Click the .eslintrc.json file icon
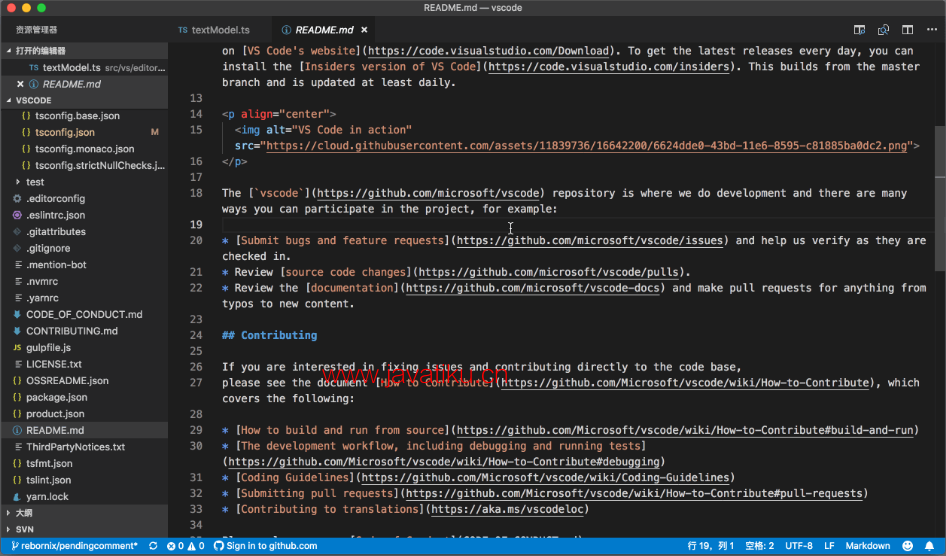 [x=17, y=215]
